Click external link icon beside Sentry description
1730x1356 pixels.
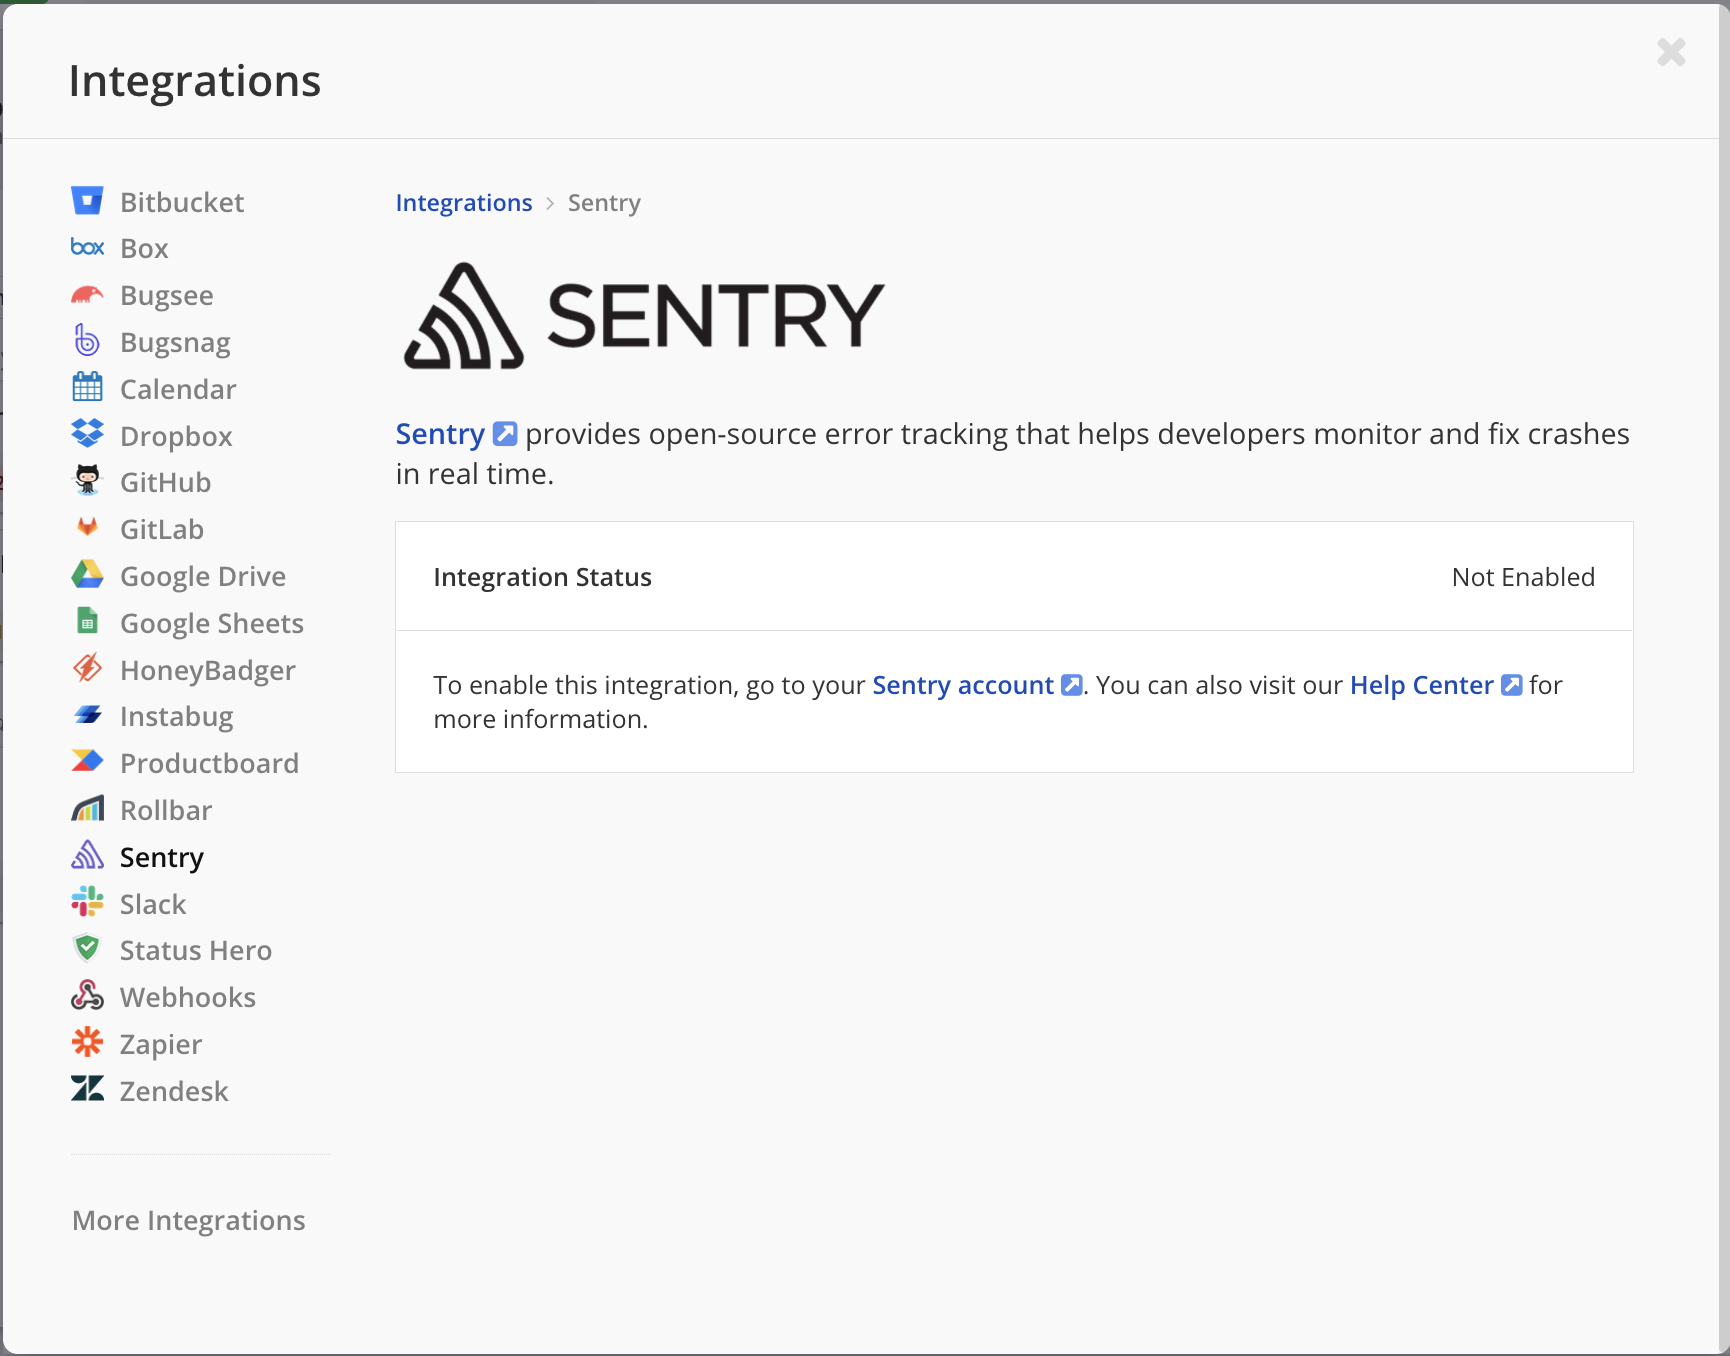505,434
